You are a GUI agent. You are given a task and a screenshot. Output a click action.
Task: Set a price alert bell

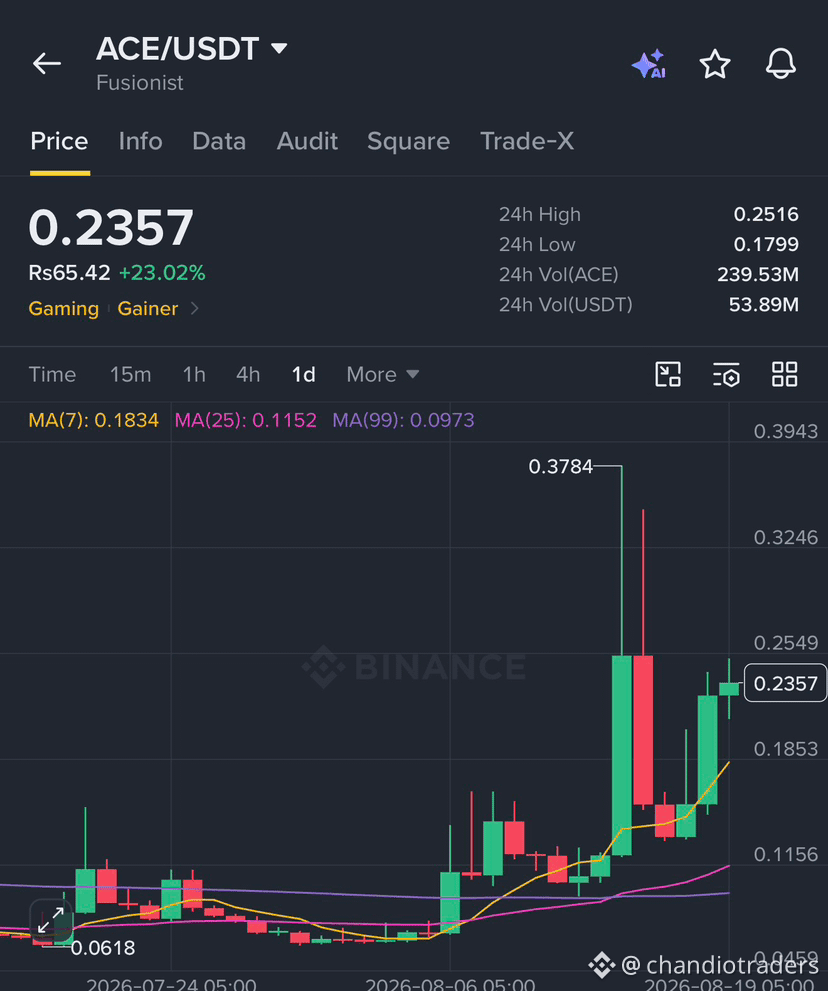click(781, 64)
